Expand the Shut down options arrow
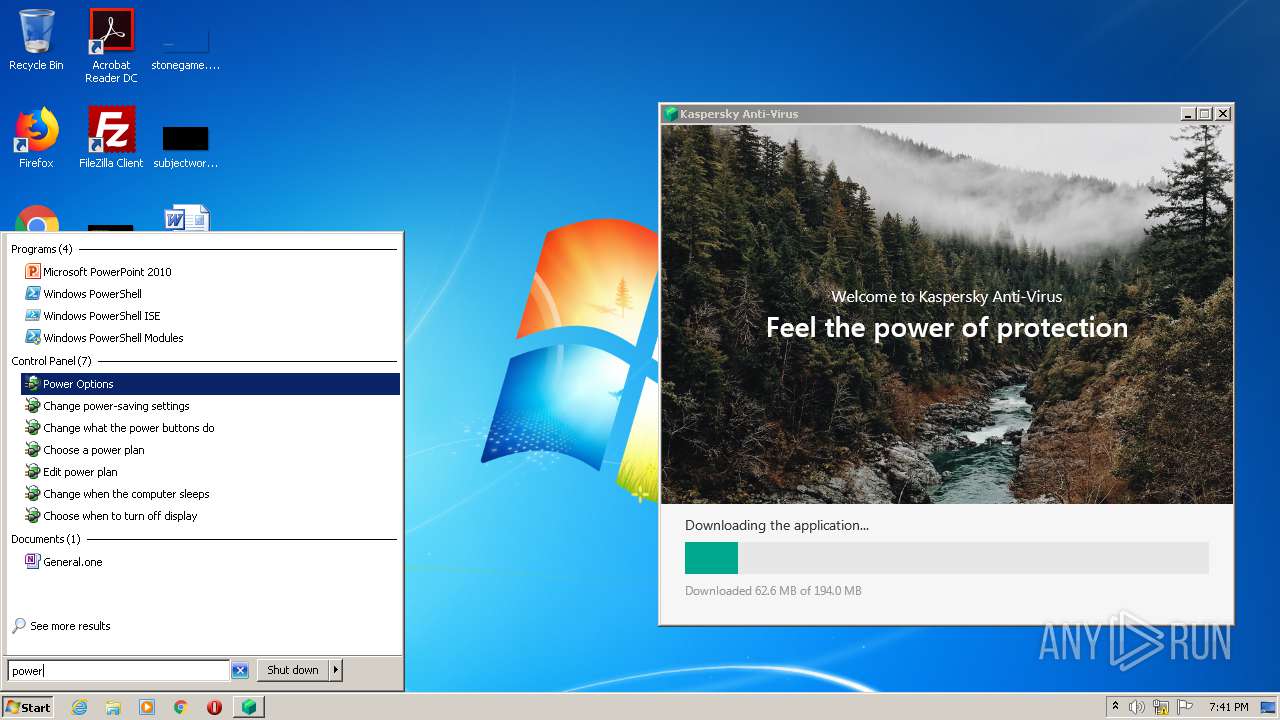 click(336, 670)
